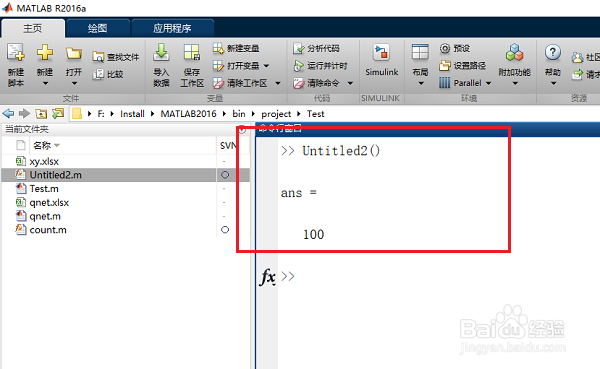
Task: Click Clear Commands (清除命令)
Action: (316, 83)
